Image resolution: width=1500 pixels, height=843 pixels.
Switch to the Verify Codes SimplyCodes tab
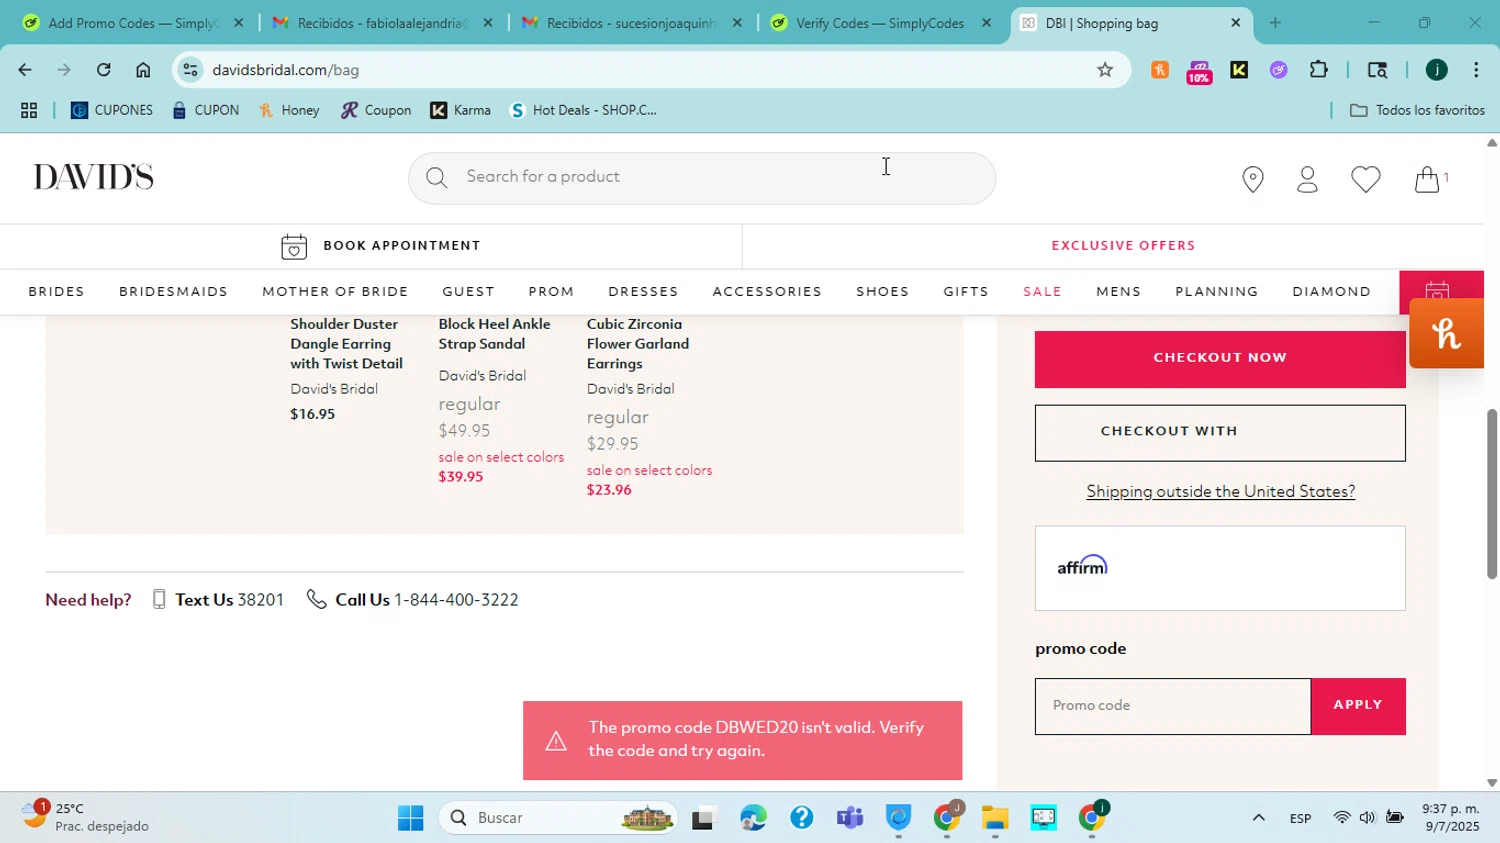(880, 23)
